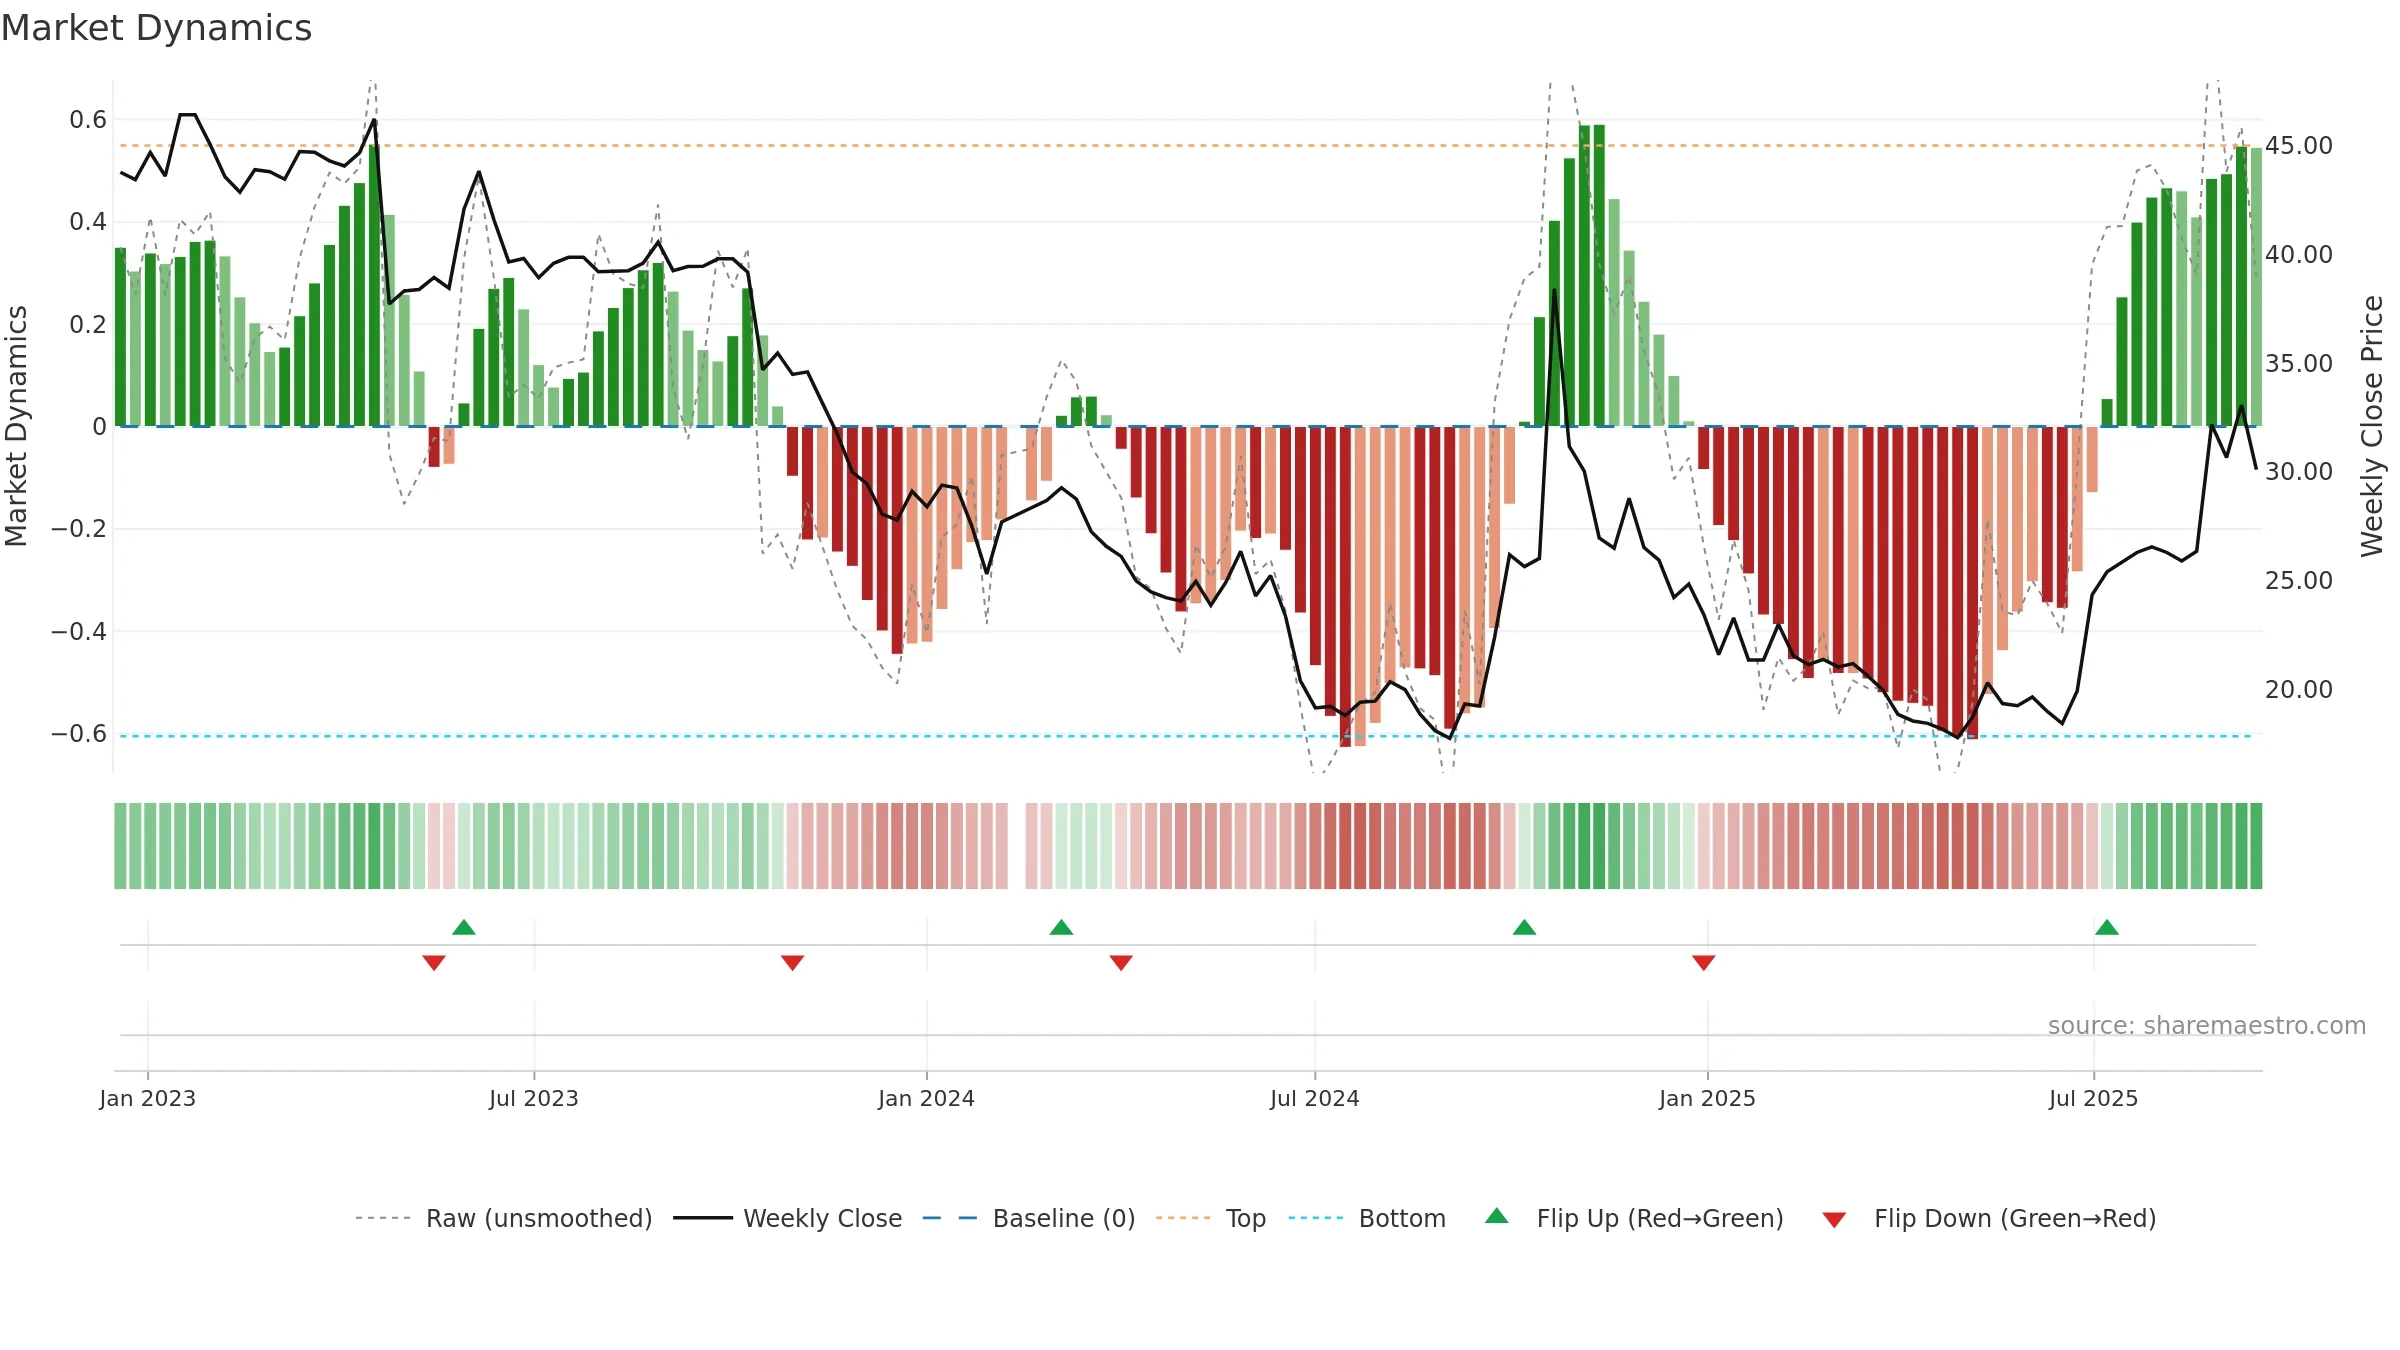Toggle the Top legend entry
2400x1350 pixels.
click(1210, 1218)
